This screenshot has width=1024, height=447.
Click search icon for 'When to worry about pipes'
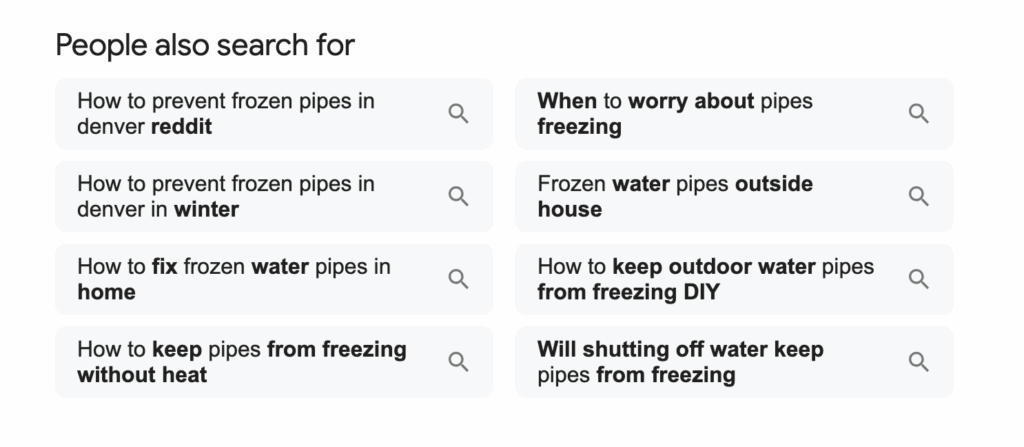[x=918, y=114]
